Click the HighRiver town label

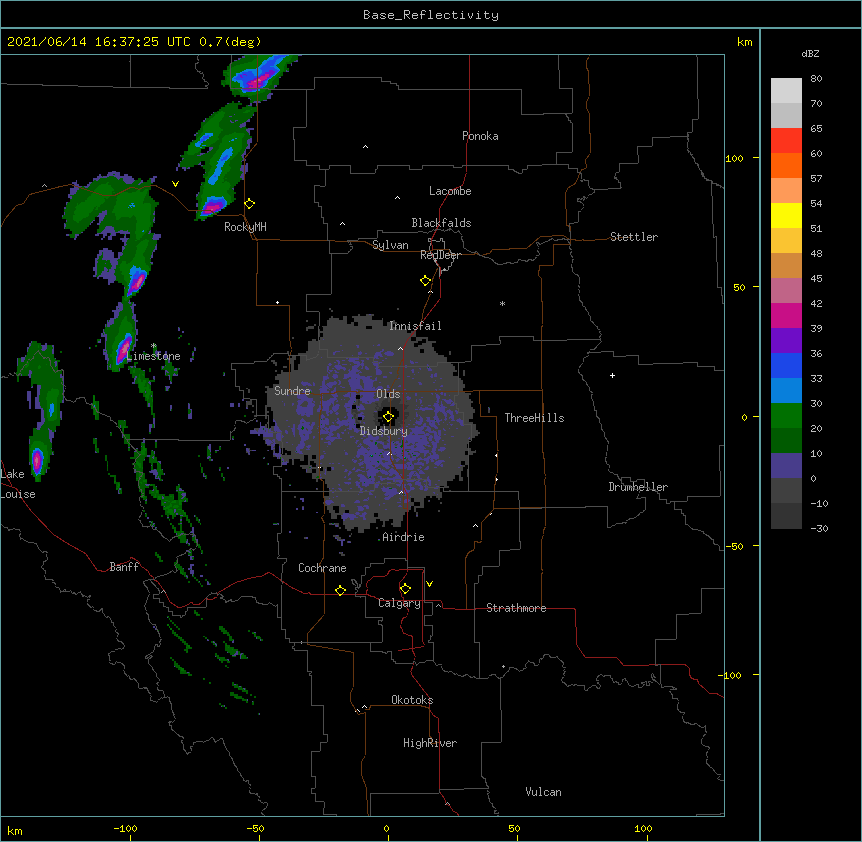pyautogui.click(x=430, y=743)
